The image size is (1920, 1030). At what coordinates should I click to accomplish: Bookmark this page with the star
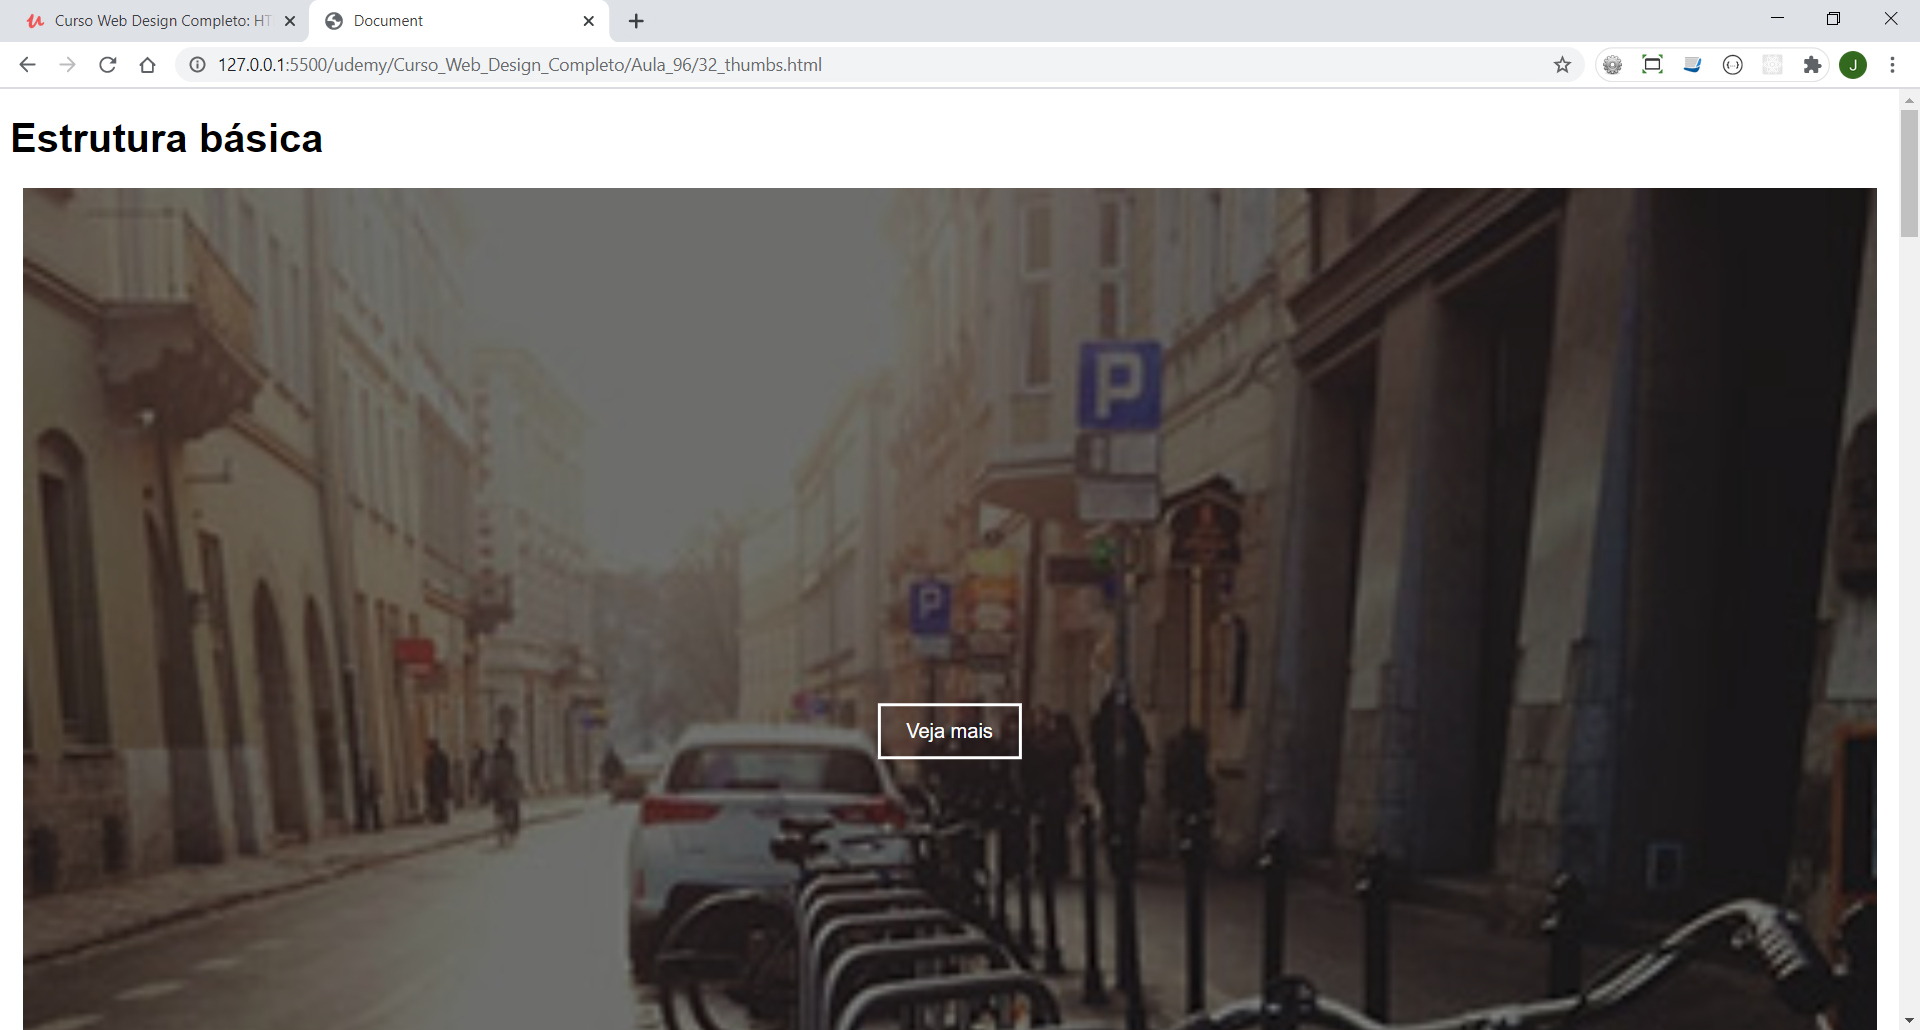(x=1562, y=65)
